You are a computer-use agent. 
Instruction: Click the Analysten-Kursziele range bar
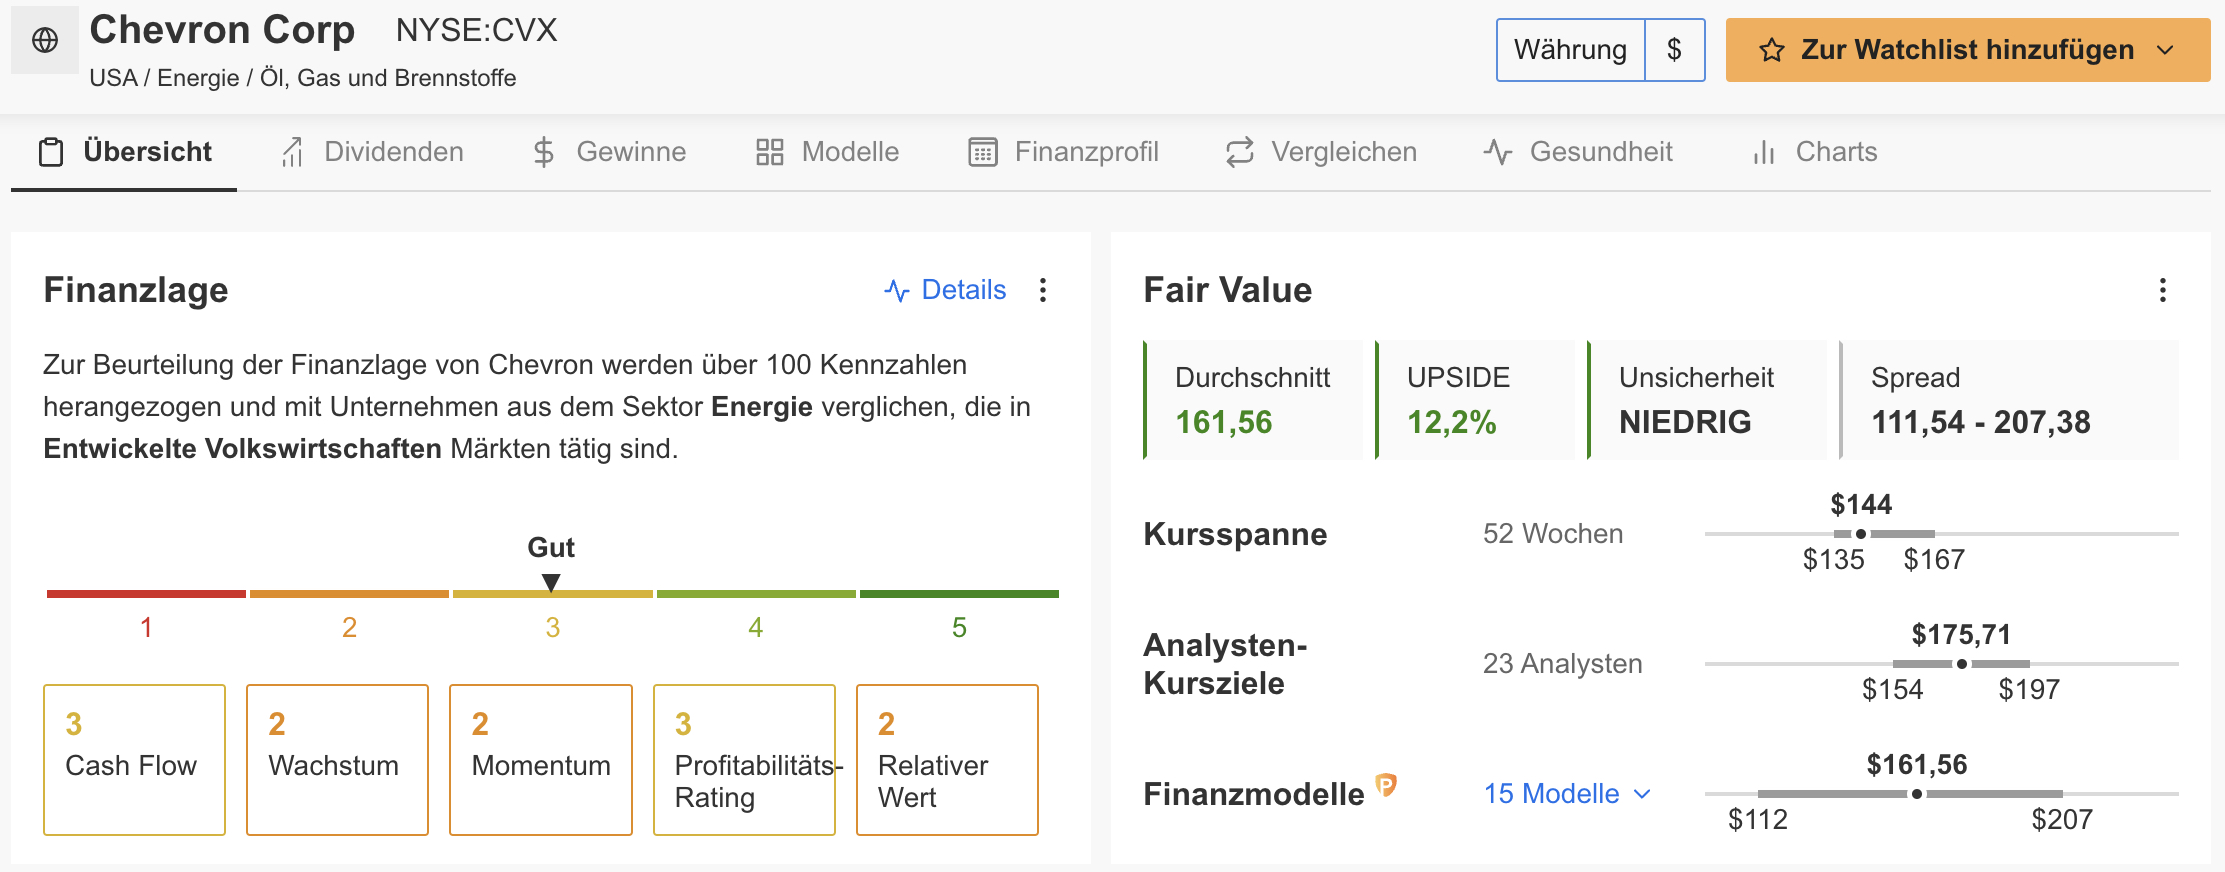coord(1941,664)
